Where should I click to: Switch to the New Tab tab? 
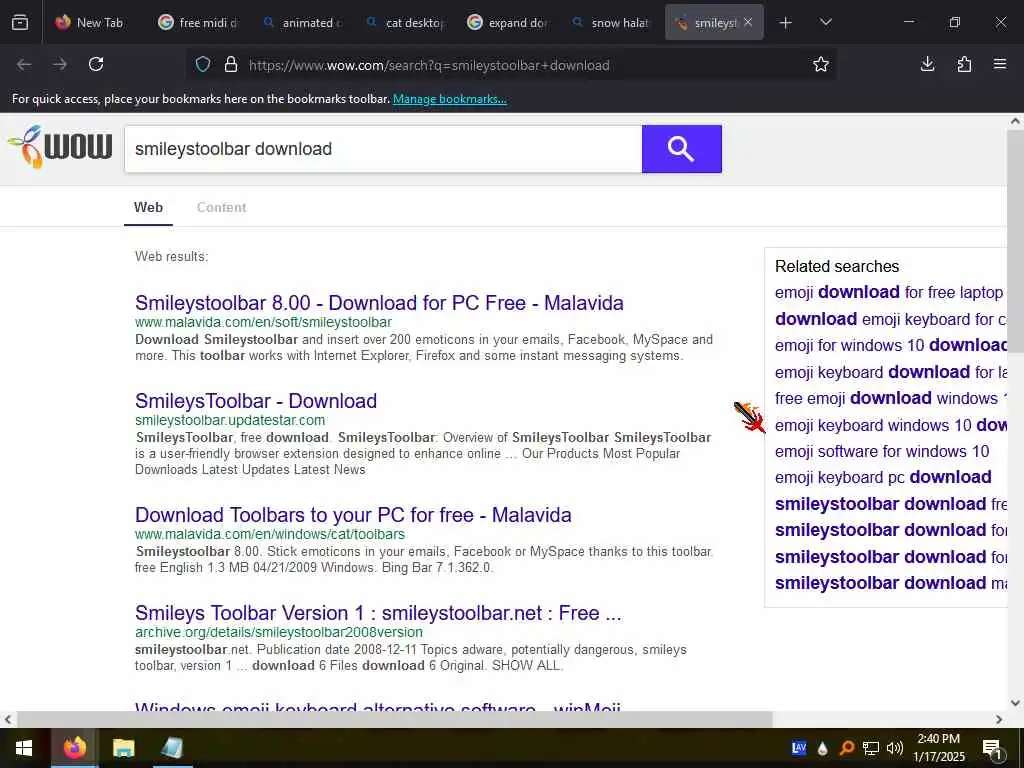(91, 22)
